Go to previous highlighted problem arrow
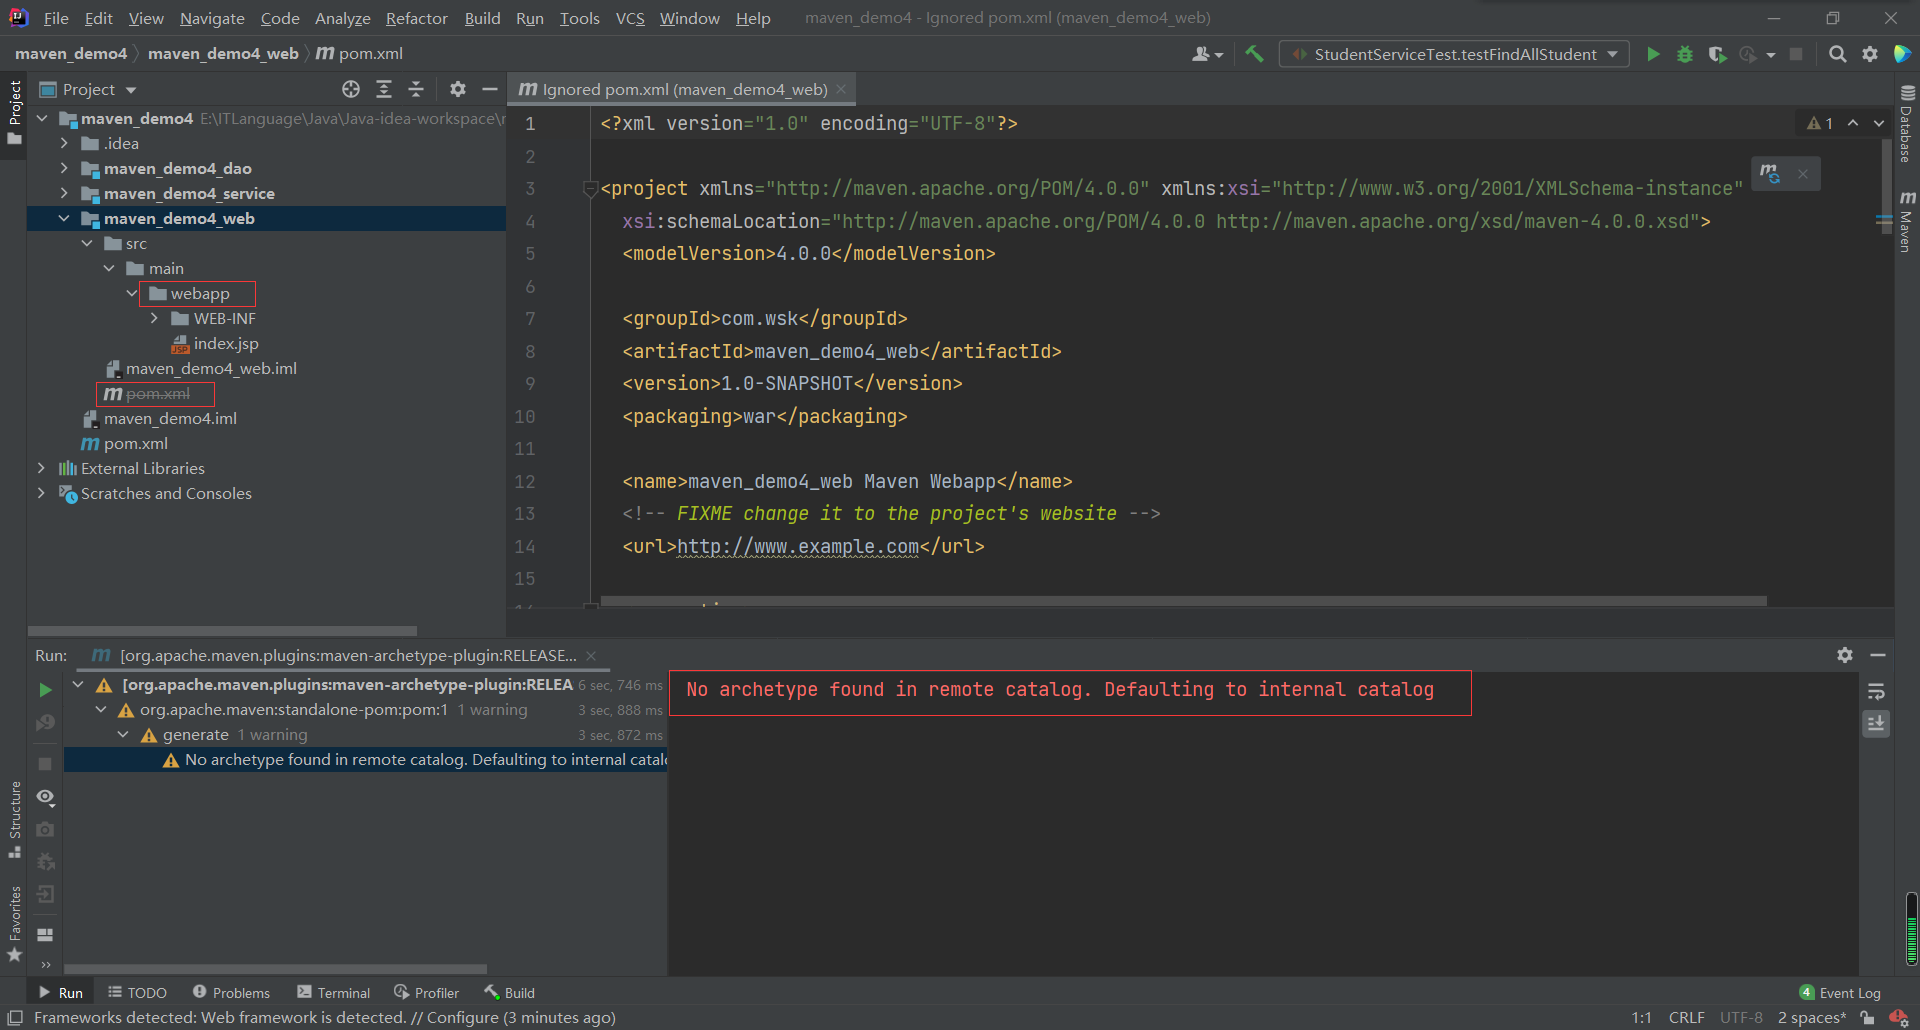Image resolution: width=1920 pixels, height=1030 pixels. [x=1853, y=123]
